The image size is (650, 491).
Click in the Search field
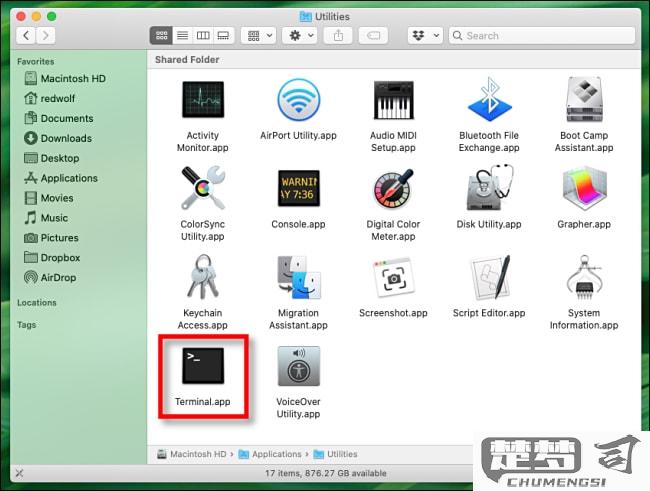click(x=542, y=36)
